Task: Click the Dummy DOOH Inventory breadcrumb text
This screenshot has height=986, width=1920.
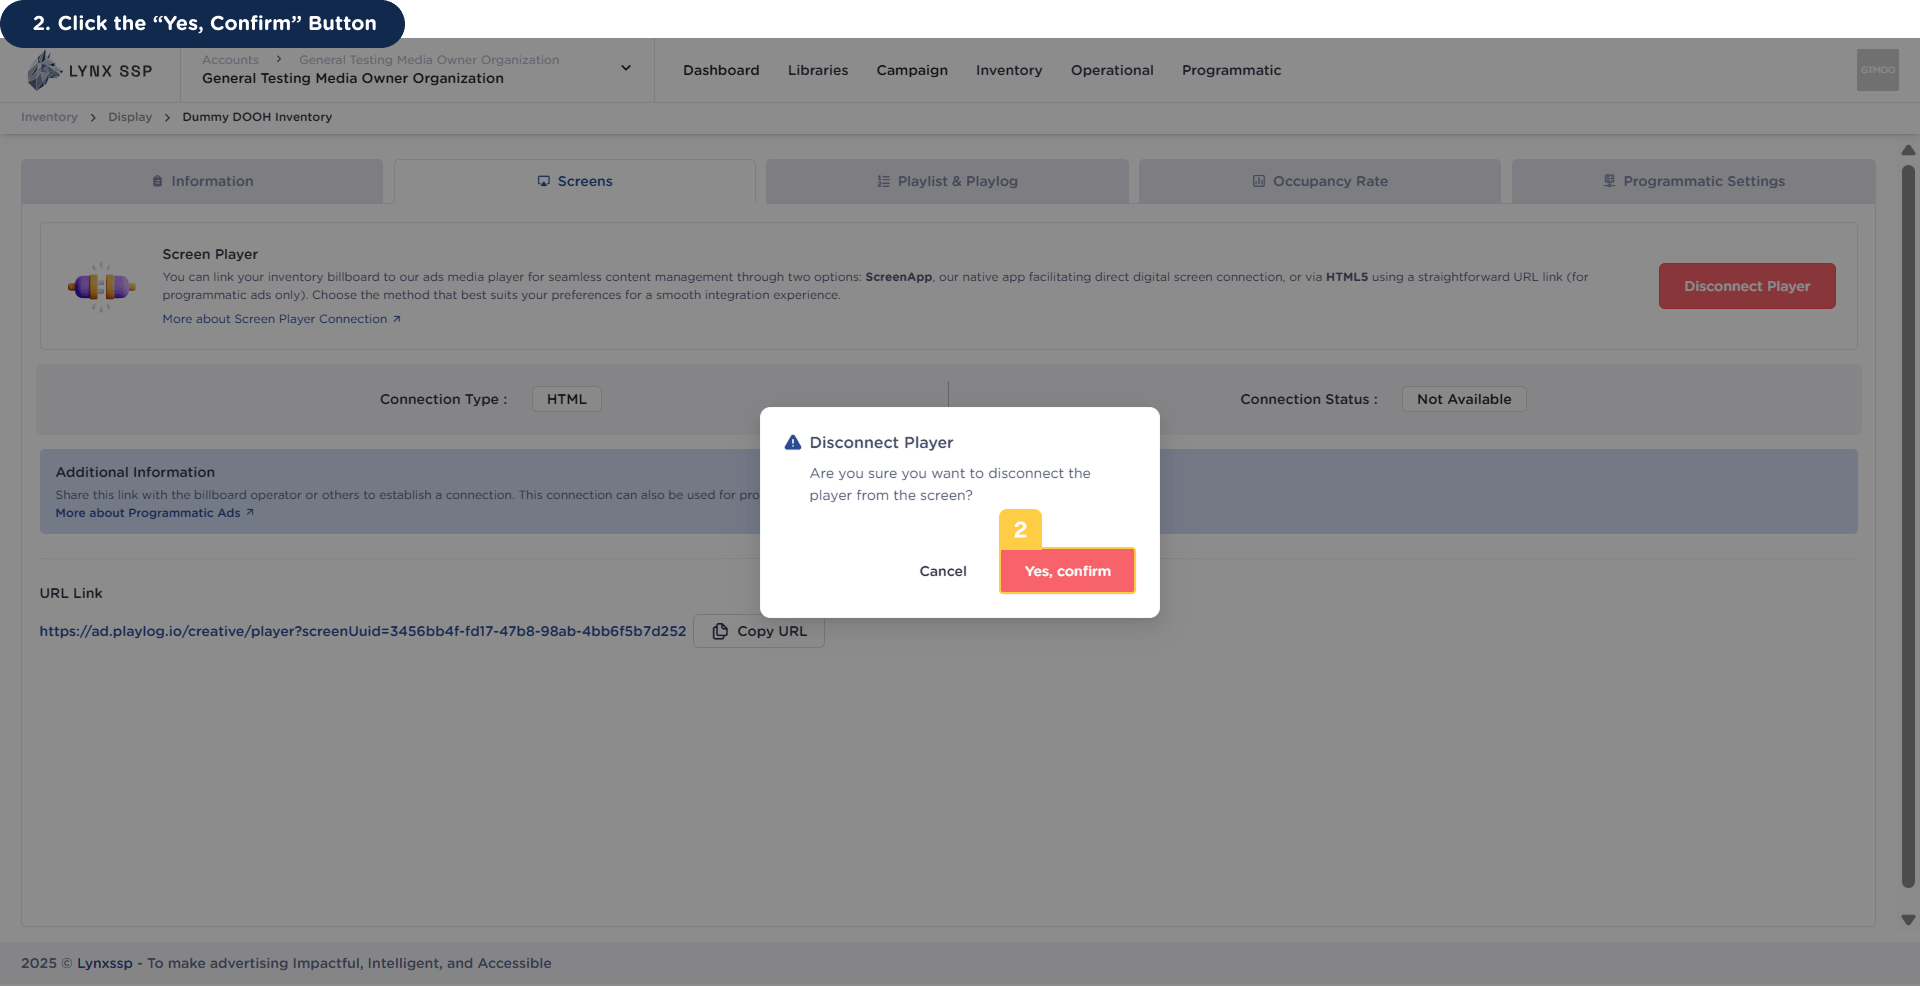Action: tap(257, 117)
